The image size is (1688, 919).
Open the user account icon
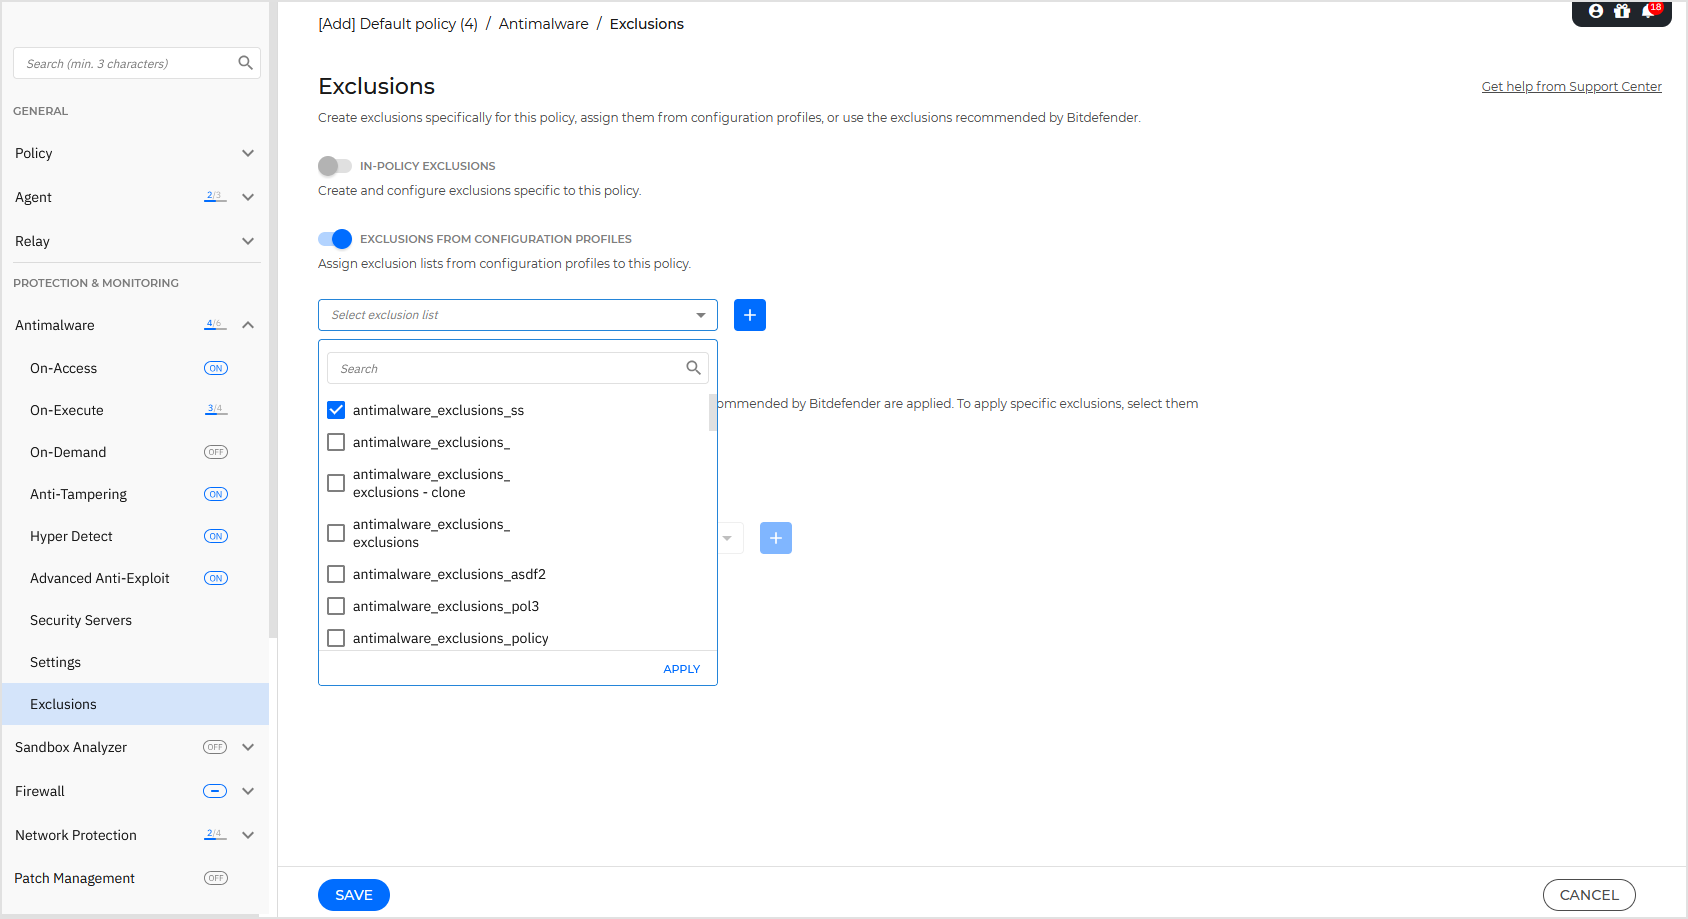(1594, 12)
